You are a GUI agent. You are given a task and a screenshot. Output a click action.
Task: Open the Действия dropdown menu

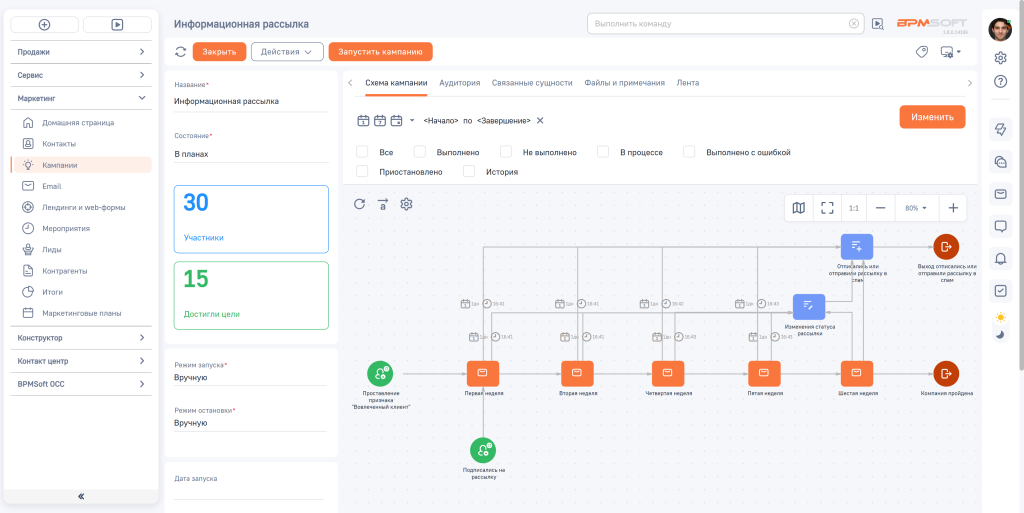[x=287, y=52]
